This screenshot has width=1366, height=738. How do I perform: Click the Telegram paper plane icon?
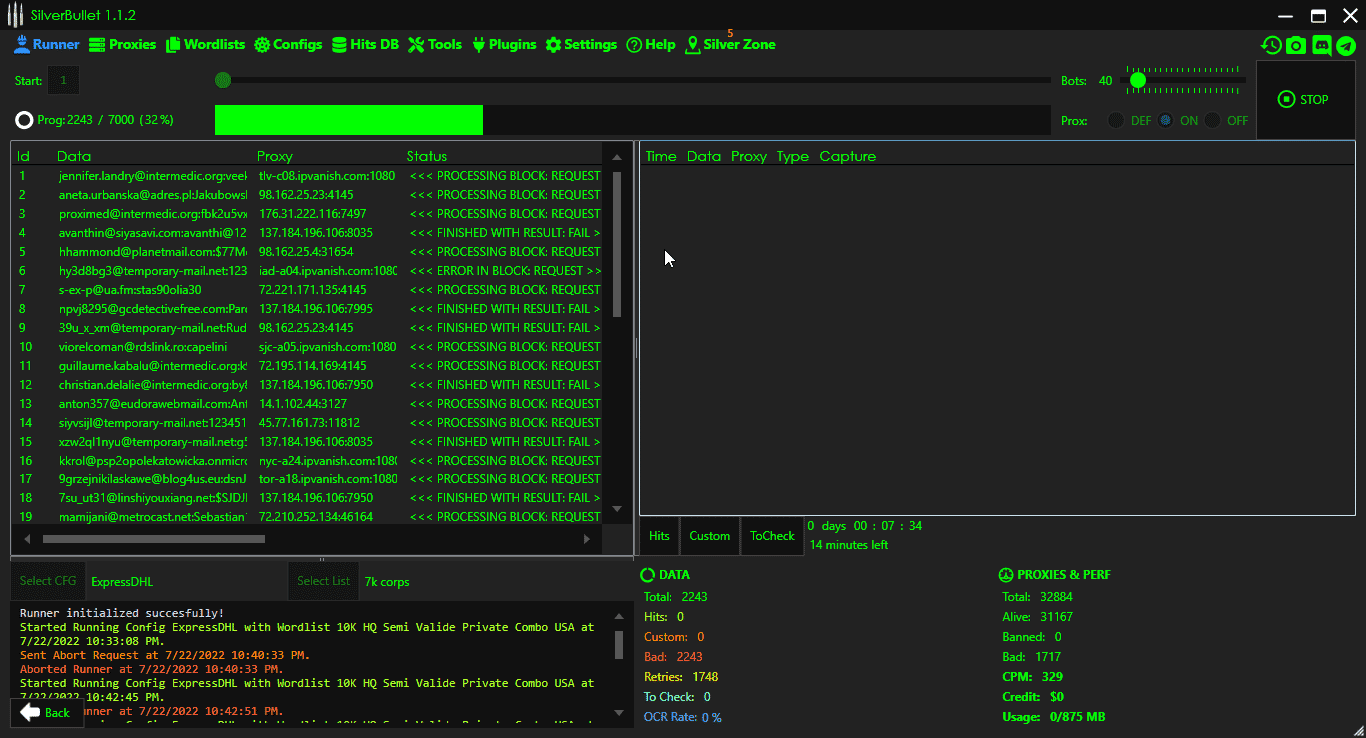pos(1345,45)
